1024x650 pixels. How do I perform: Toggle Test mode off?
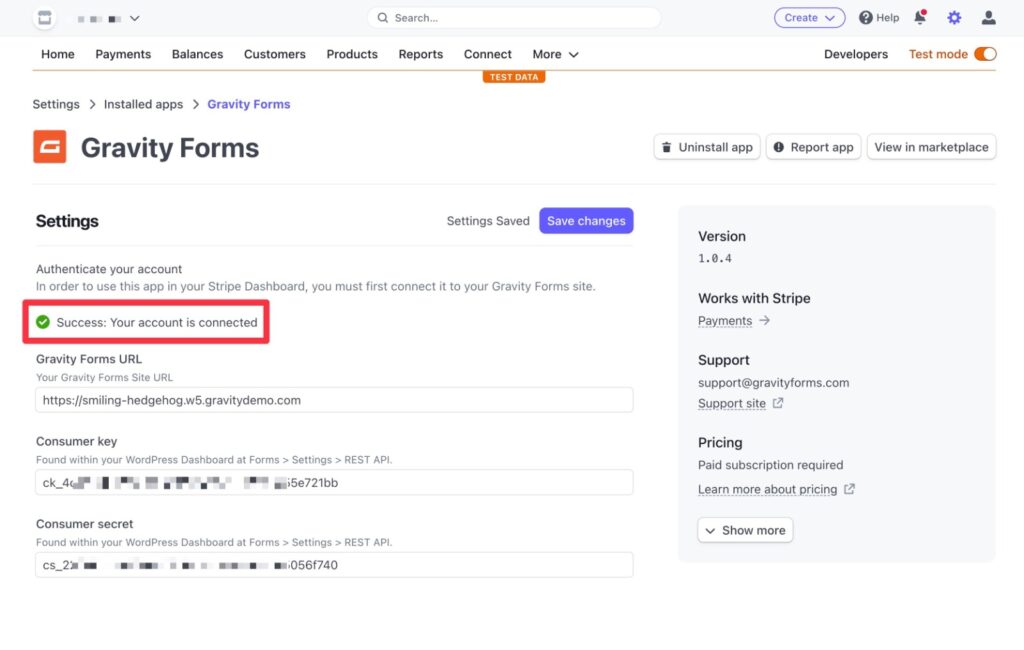coord(984,54)
